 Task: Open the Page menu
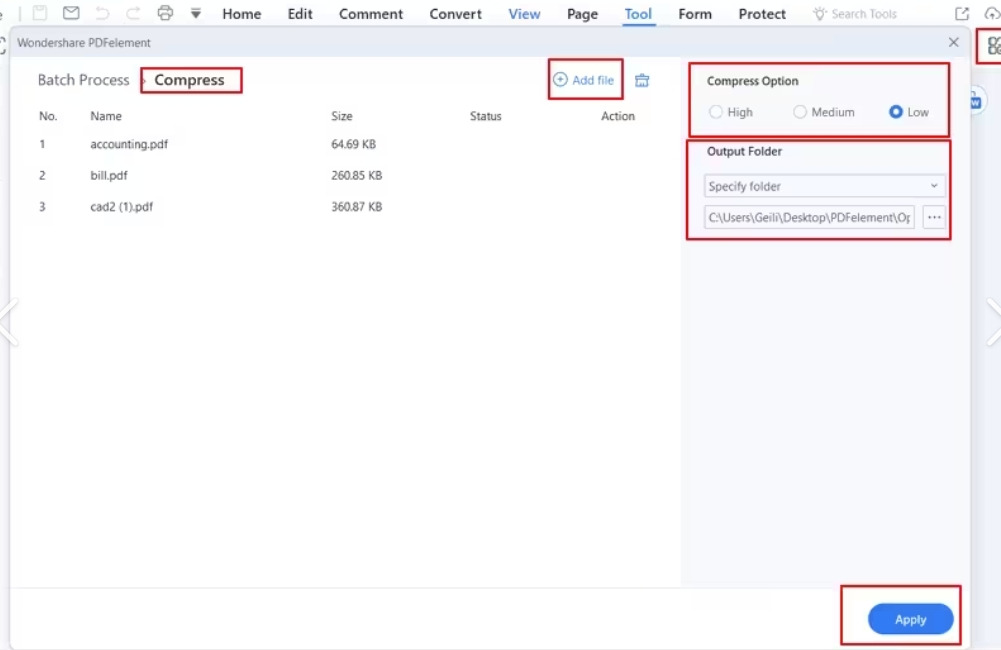pos(582,14)
